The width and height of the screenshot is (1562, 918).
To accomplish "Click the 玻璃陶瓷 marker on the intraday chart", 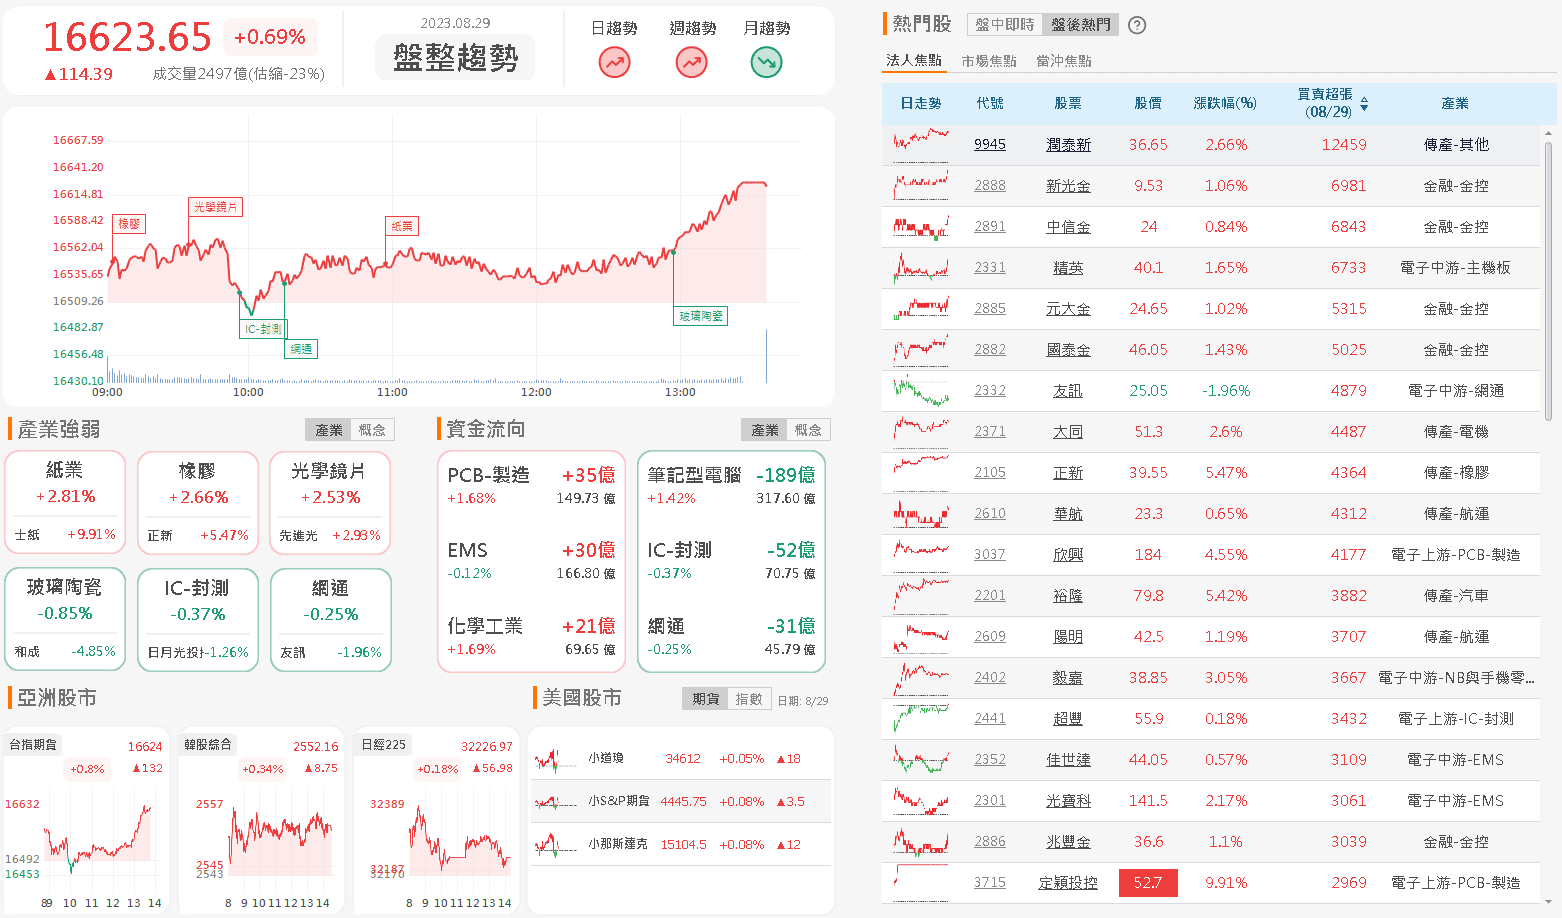I will (701, 316).
